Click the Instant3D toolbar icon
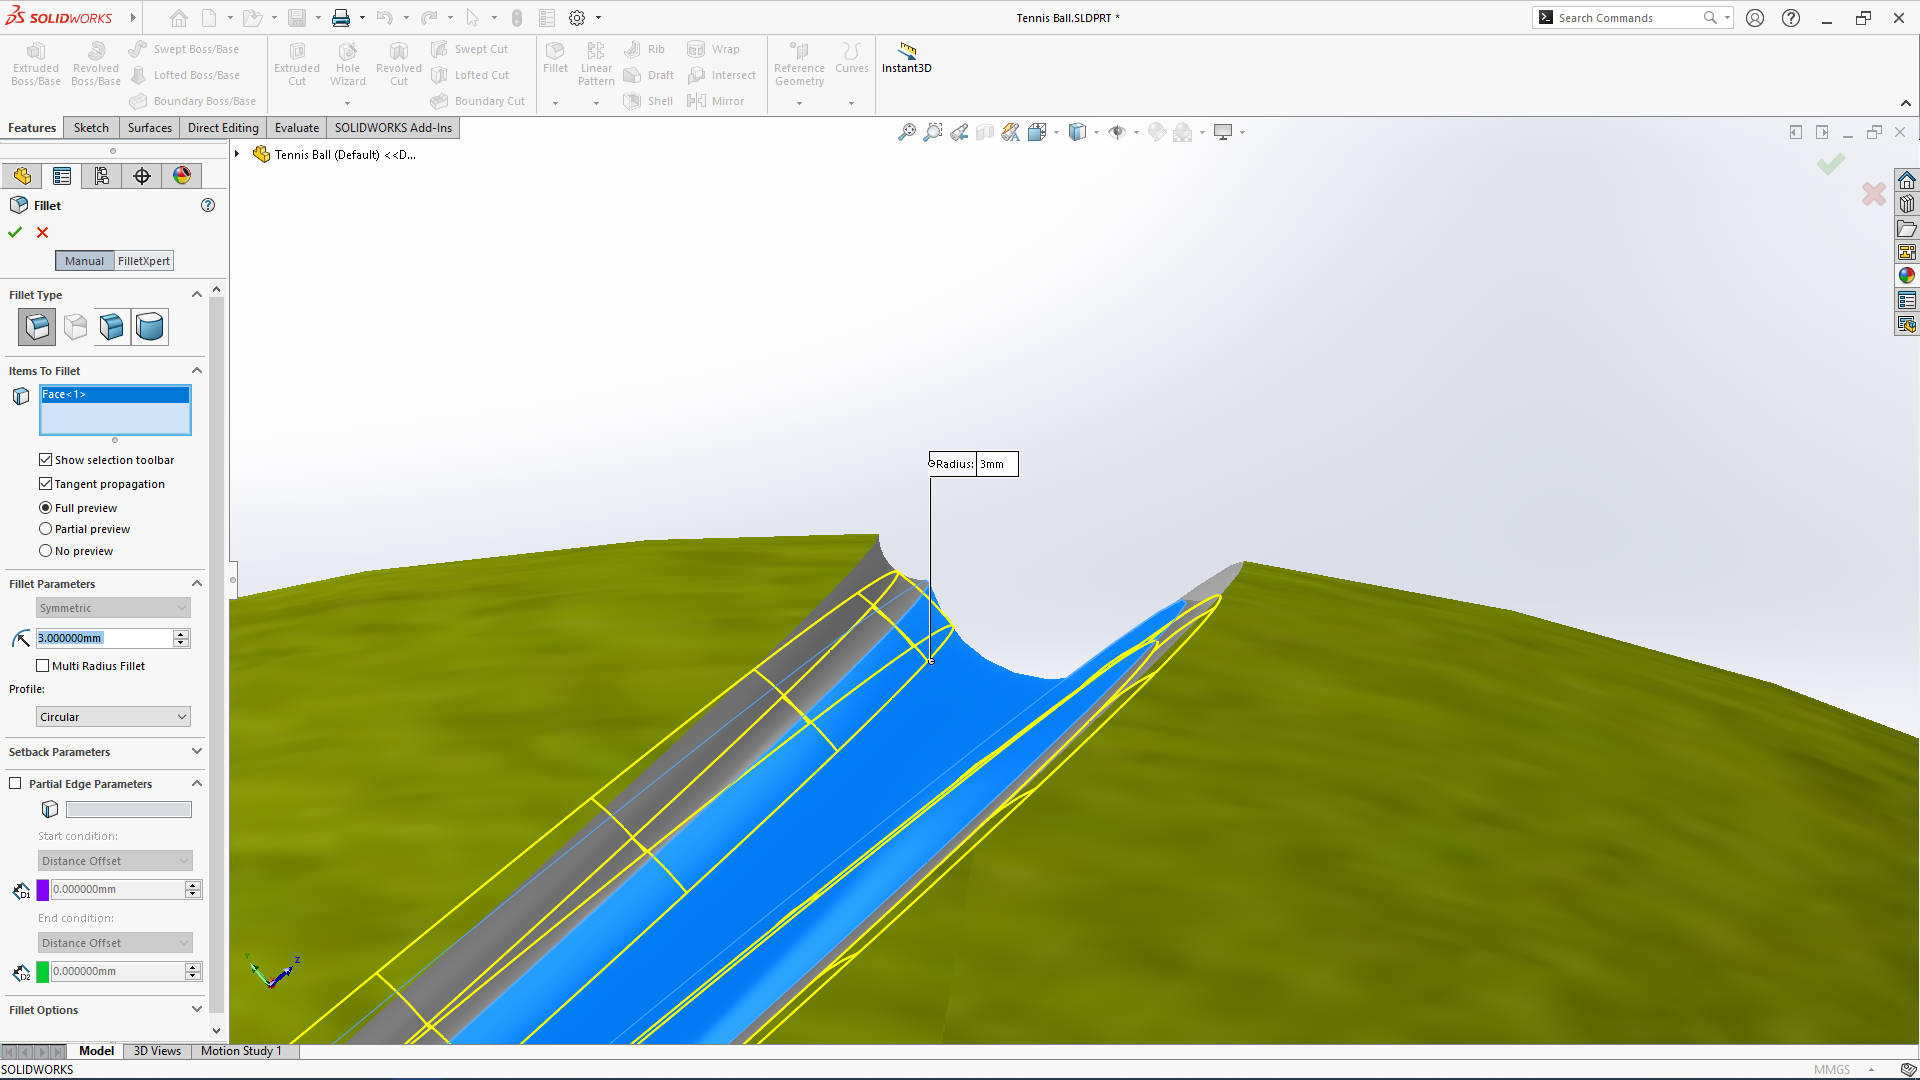The width and height of the screenshot is (1920, 1080). point(906,57)
